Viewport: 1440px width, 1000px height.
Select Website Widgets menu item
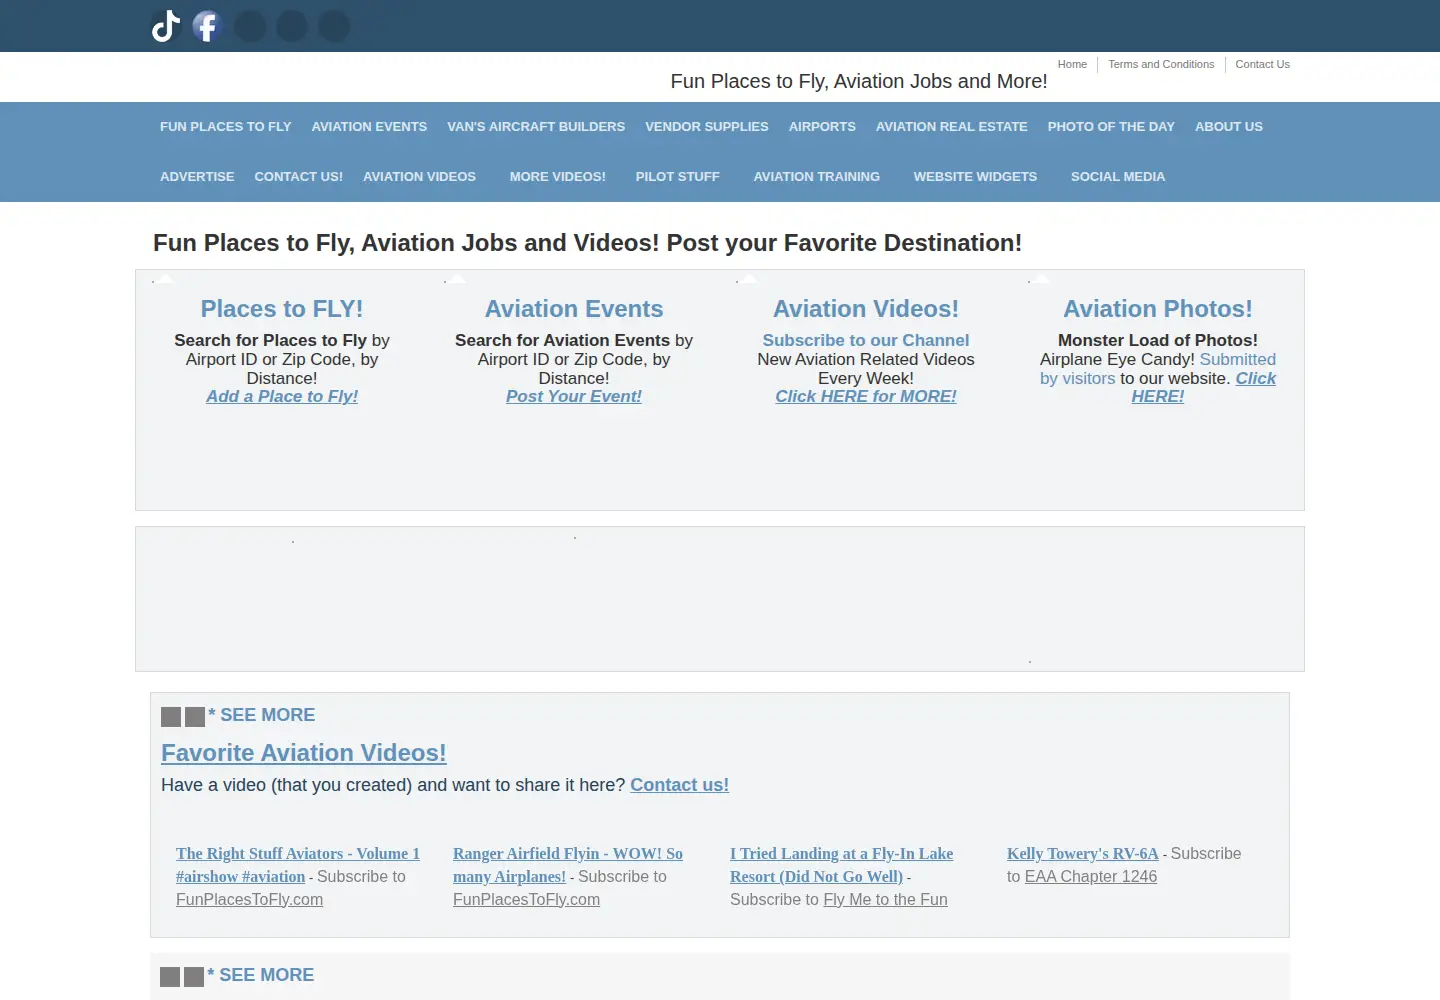click(975, 177)
